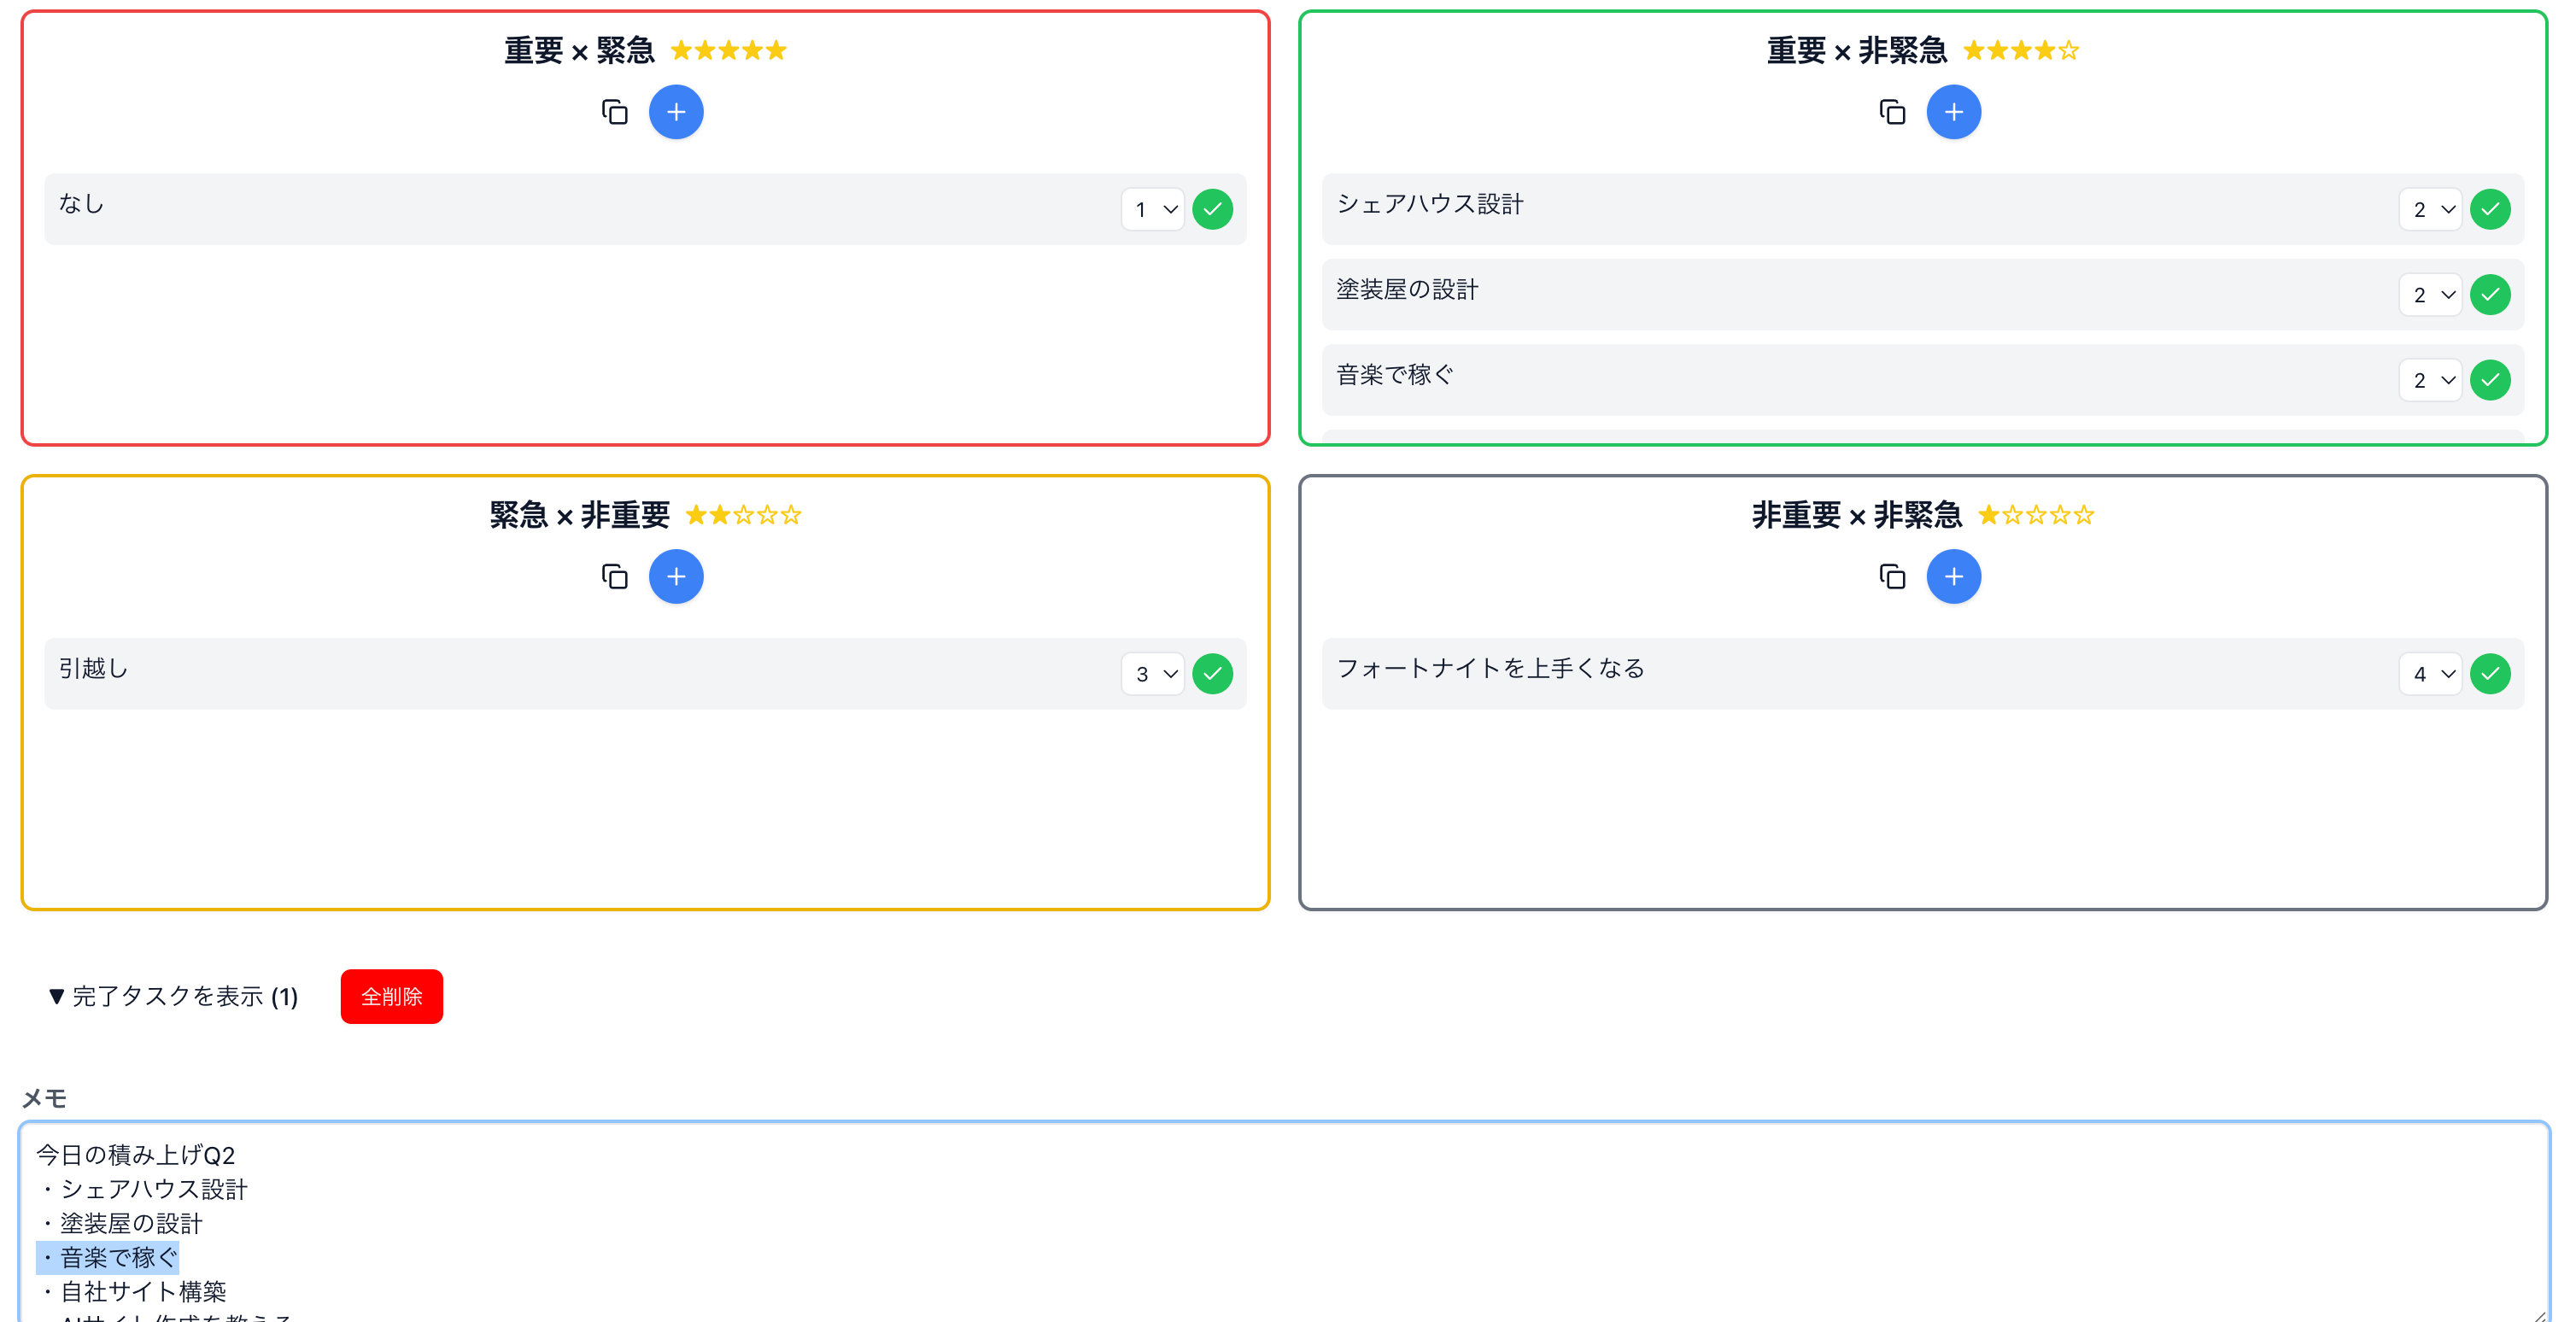This screenshot has width=2576, height=1322.
Task: Expand the 完了タスクを表示 section
Action: 174,997
